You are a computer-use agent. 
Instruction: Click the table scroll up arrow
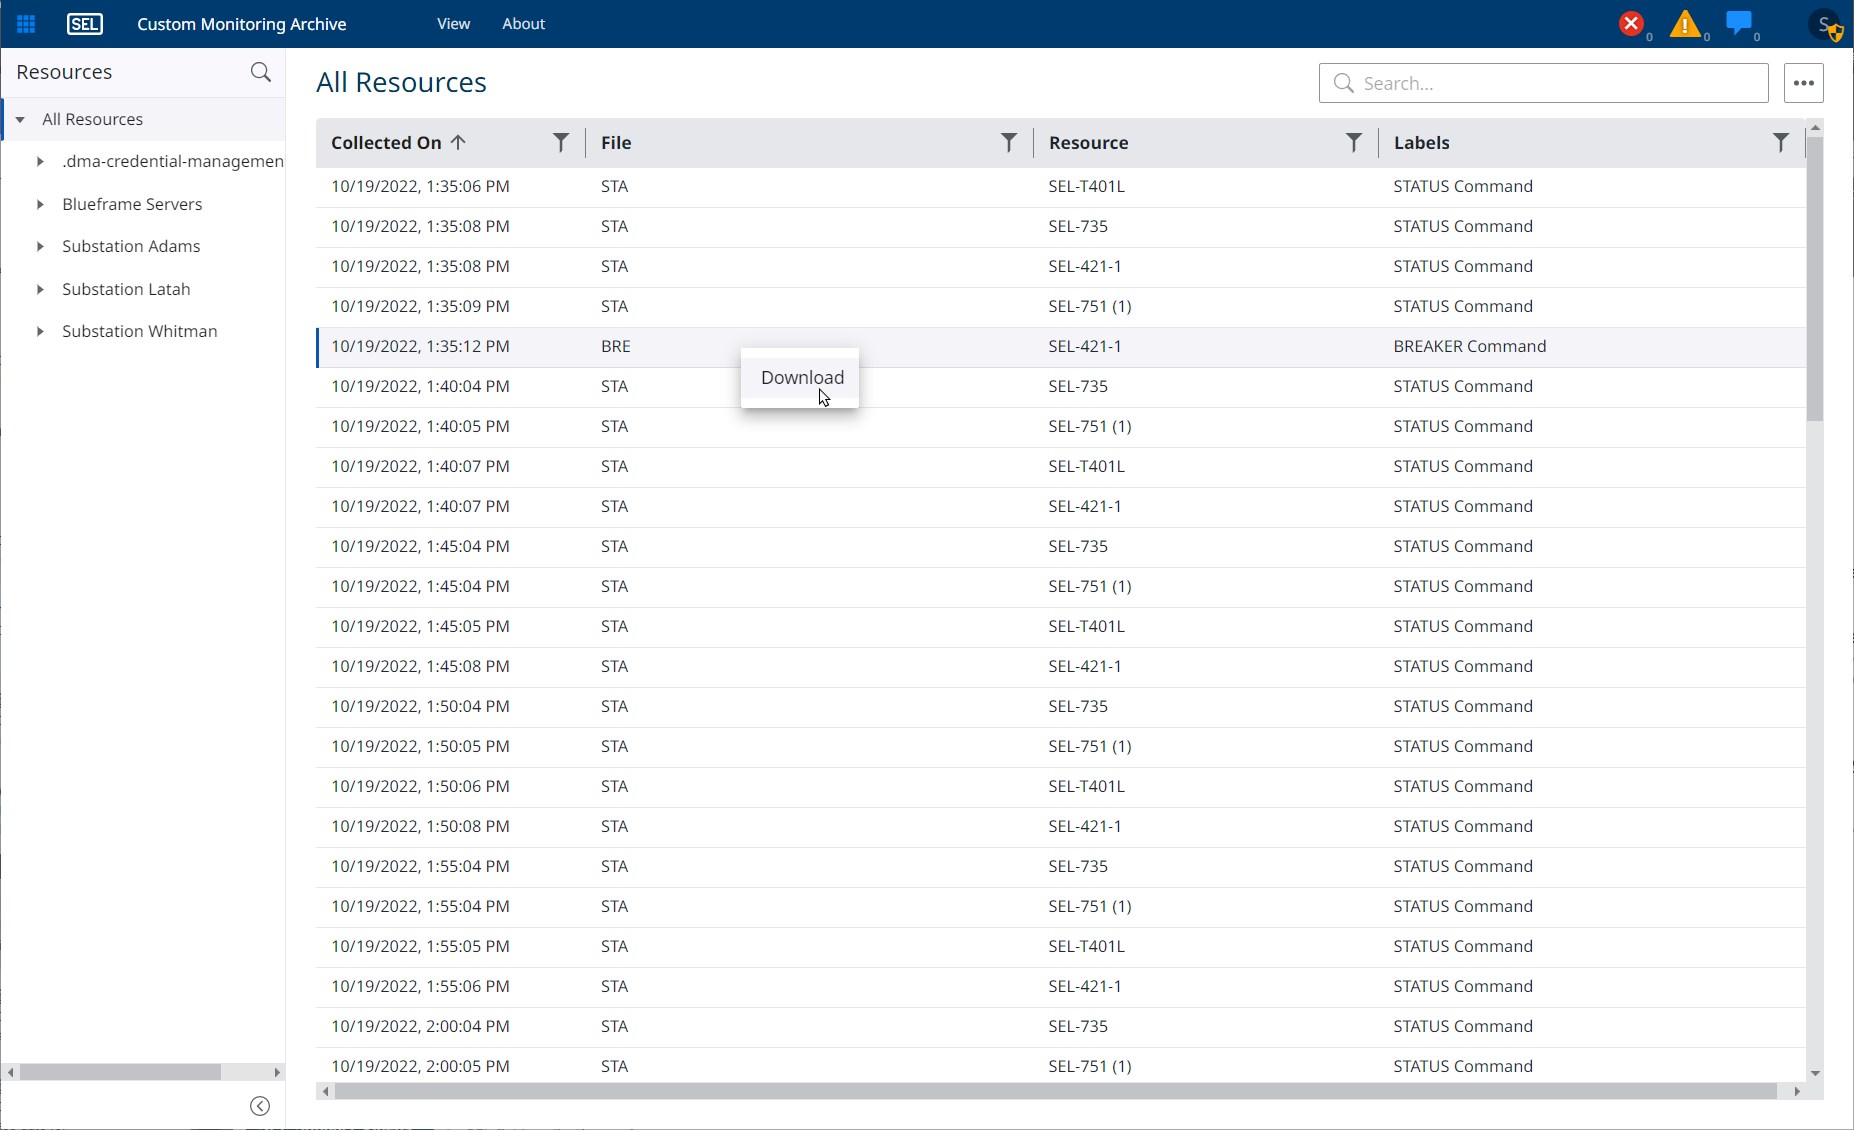pyautogui.click(x=1815, y=128)
